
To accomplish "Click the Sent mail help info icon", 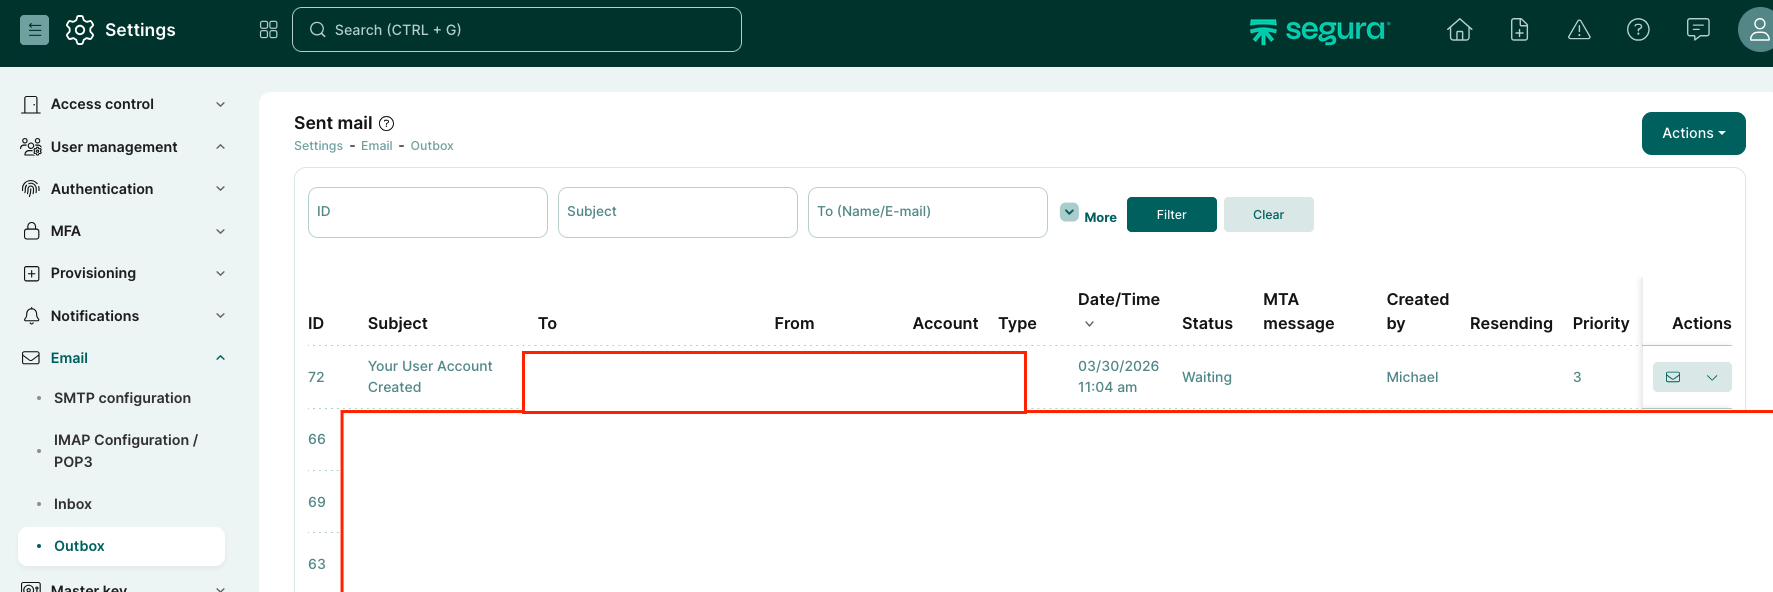I will [x=387, y=123].
